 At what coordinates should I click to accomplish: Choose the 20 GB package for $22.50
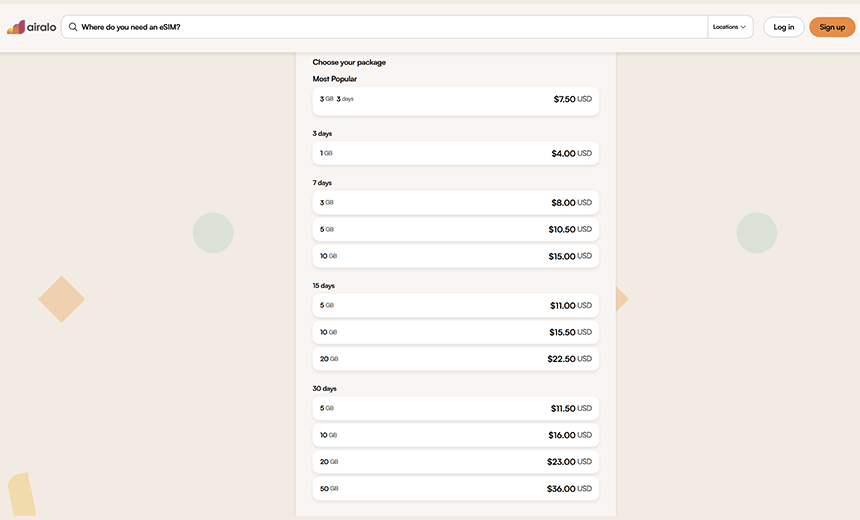pyautogui.click(x=456, y=359)
